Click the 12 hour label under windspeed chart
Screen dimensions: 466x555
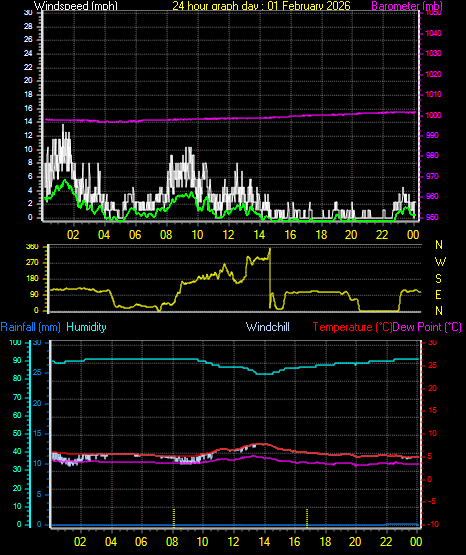click(228, 235)
